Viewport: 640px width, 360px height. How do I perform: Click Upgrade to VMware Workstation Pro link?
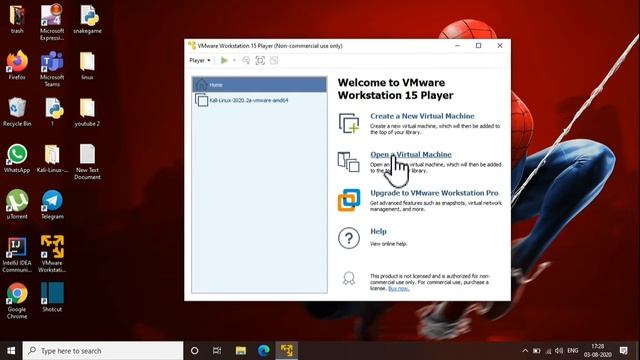pyautogui.click(x=434, y=193)
